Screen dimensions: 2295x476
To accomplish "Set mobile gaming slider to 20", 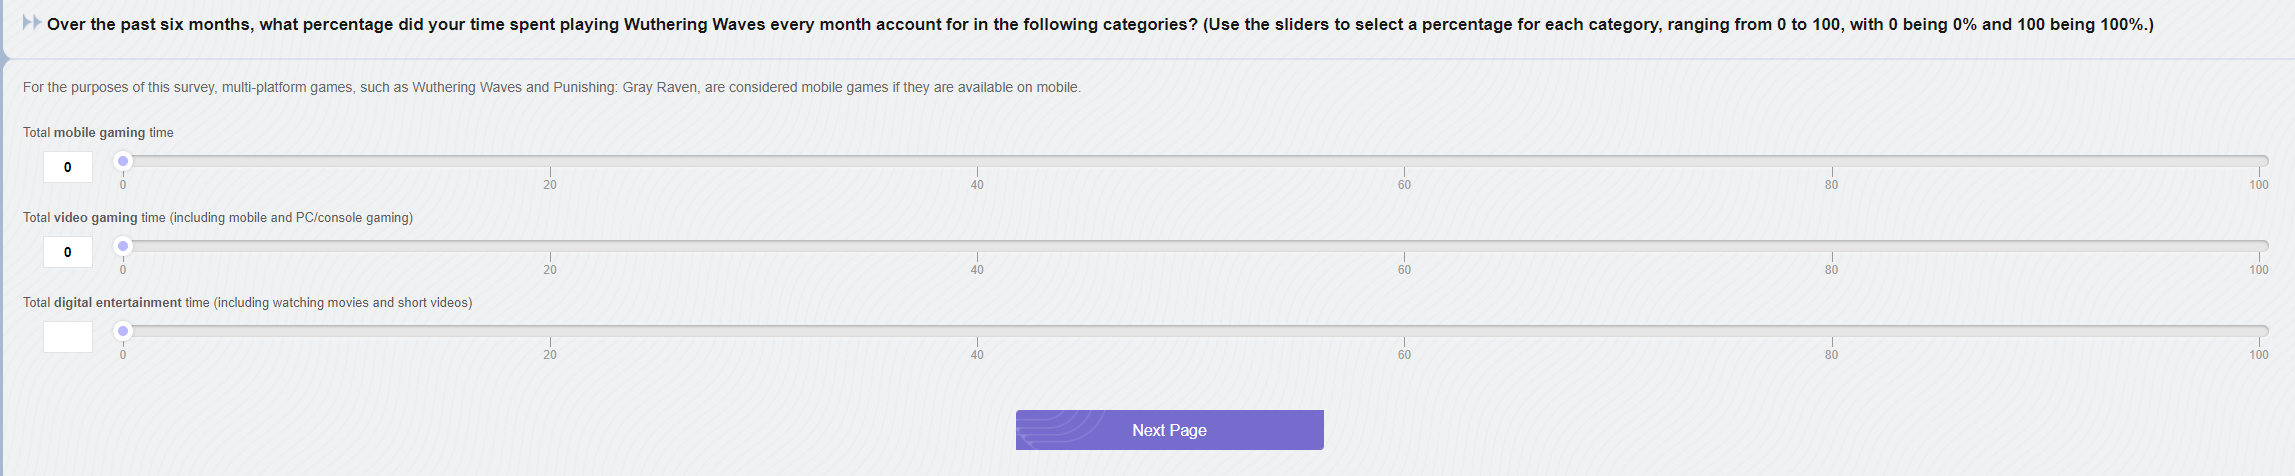I will [550, 161].
